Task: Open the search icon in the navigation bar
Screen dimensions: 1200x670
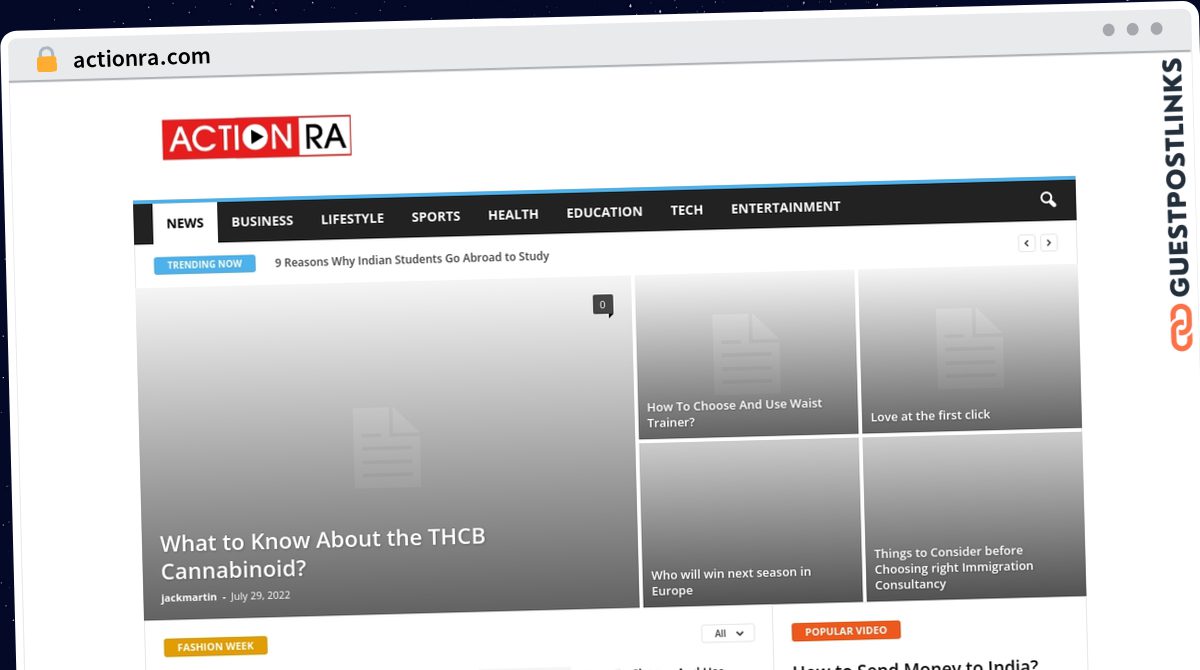Action: pos(1047,200)
